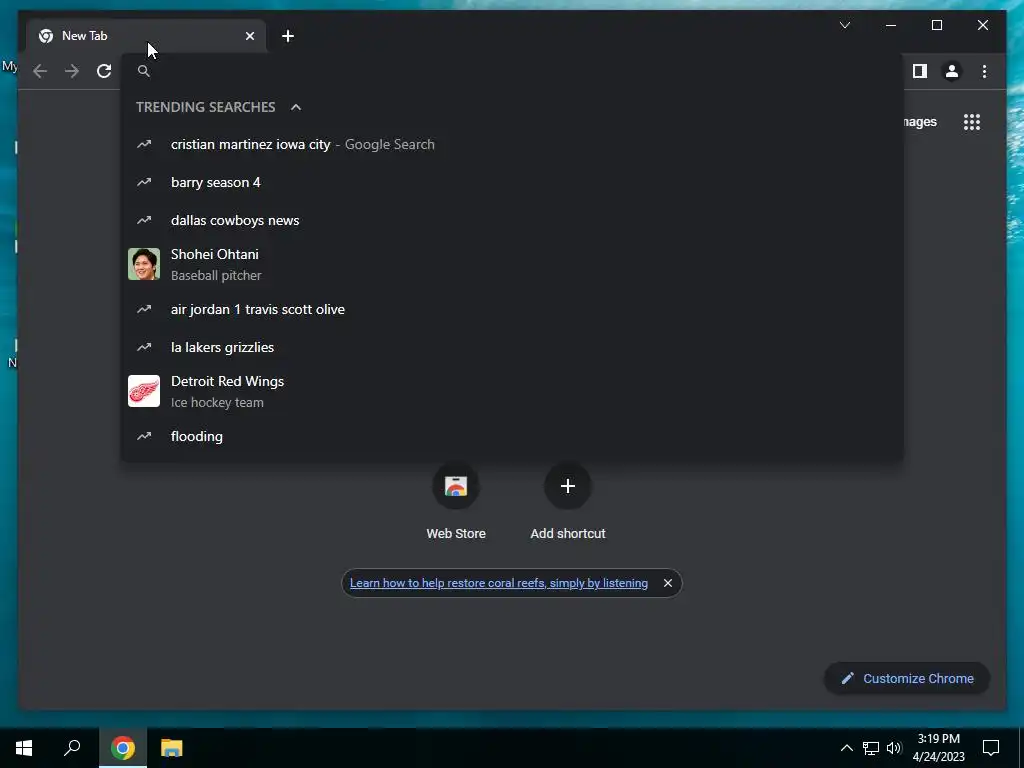This screenshot has height=768, width=1024.
Task: Open the Web Store shortcut
Action: click(456, 502)
